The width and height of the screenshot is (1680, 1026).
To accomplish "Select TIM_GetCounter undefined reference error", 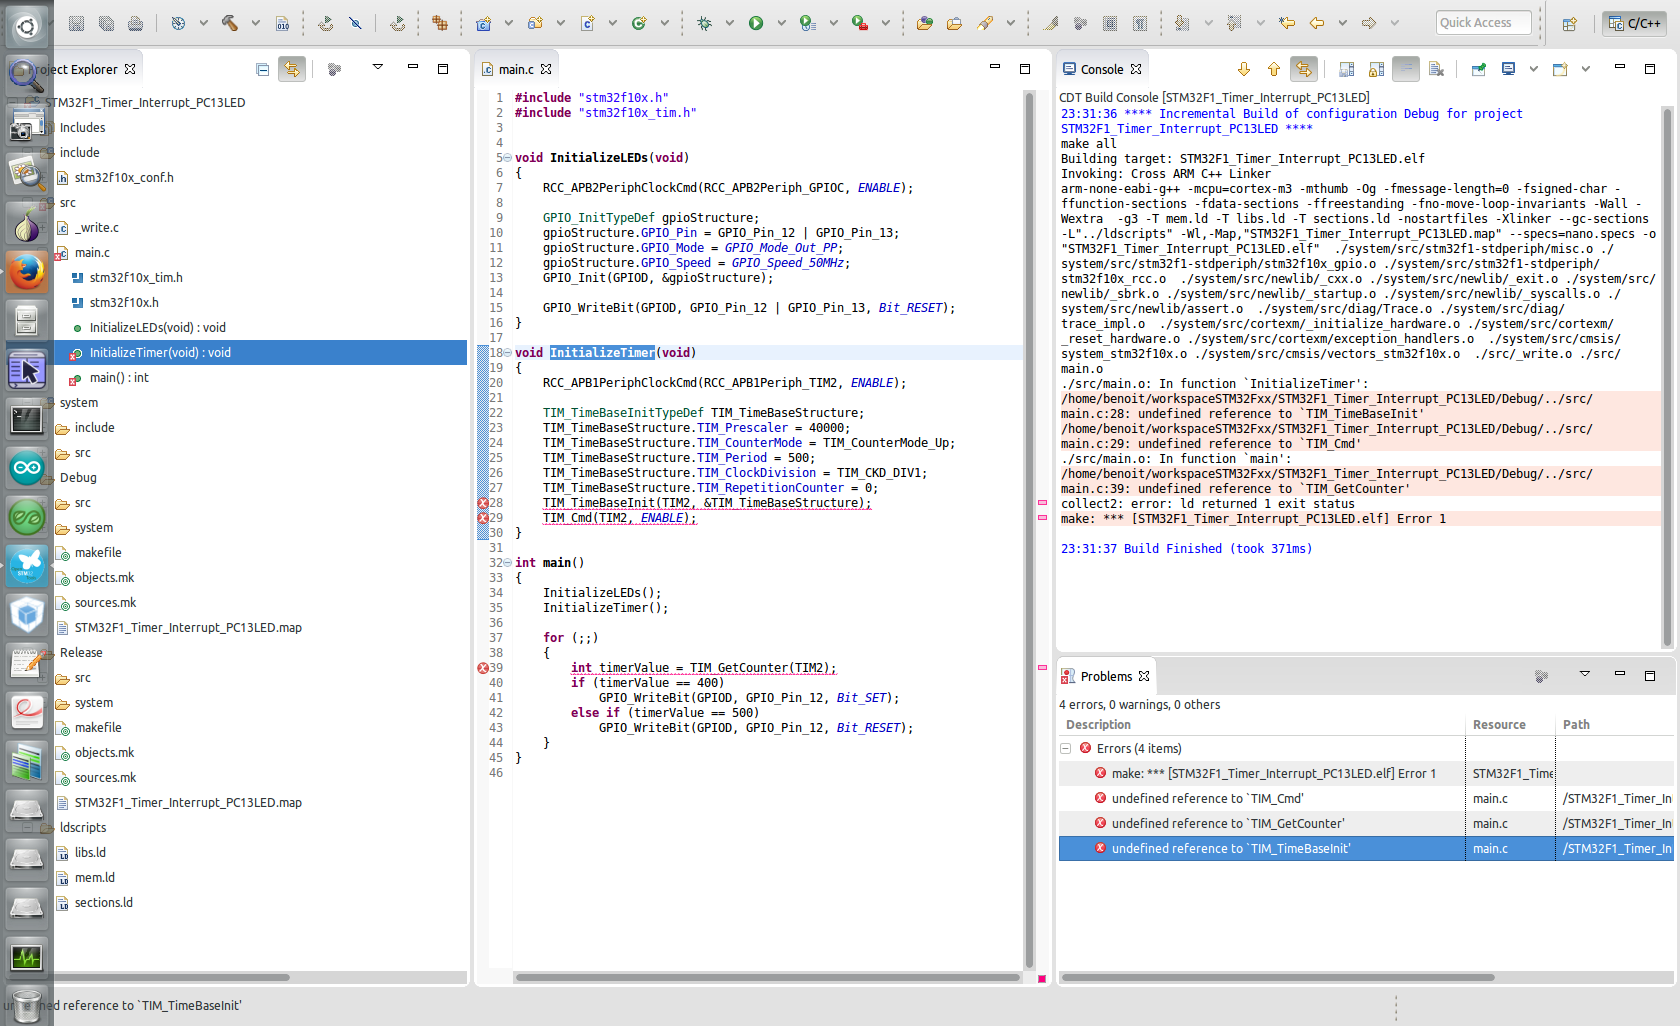I will coord(1228,823).
